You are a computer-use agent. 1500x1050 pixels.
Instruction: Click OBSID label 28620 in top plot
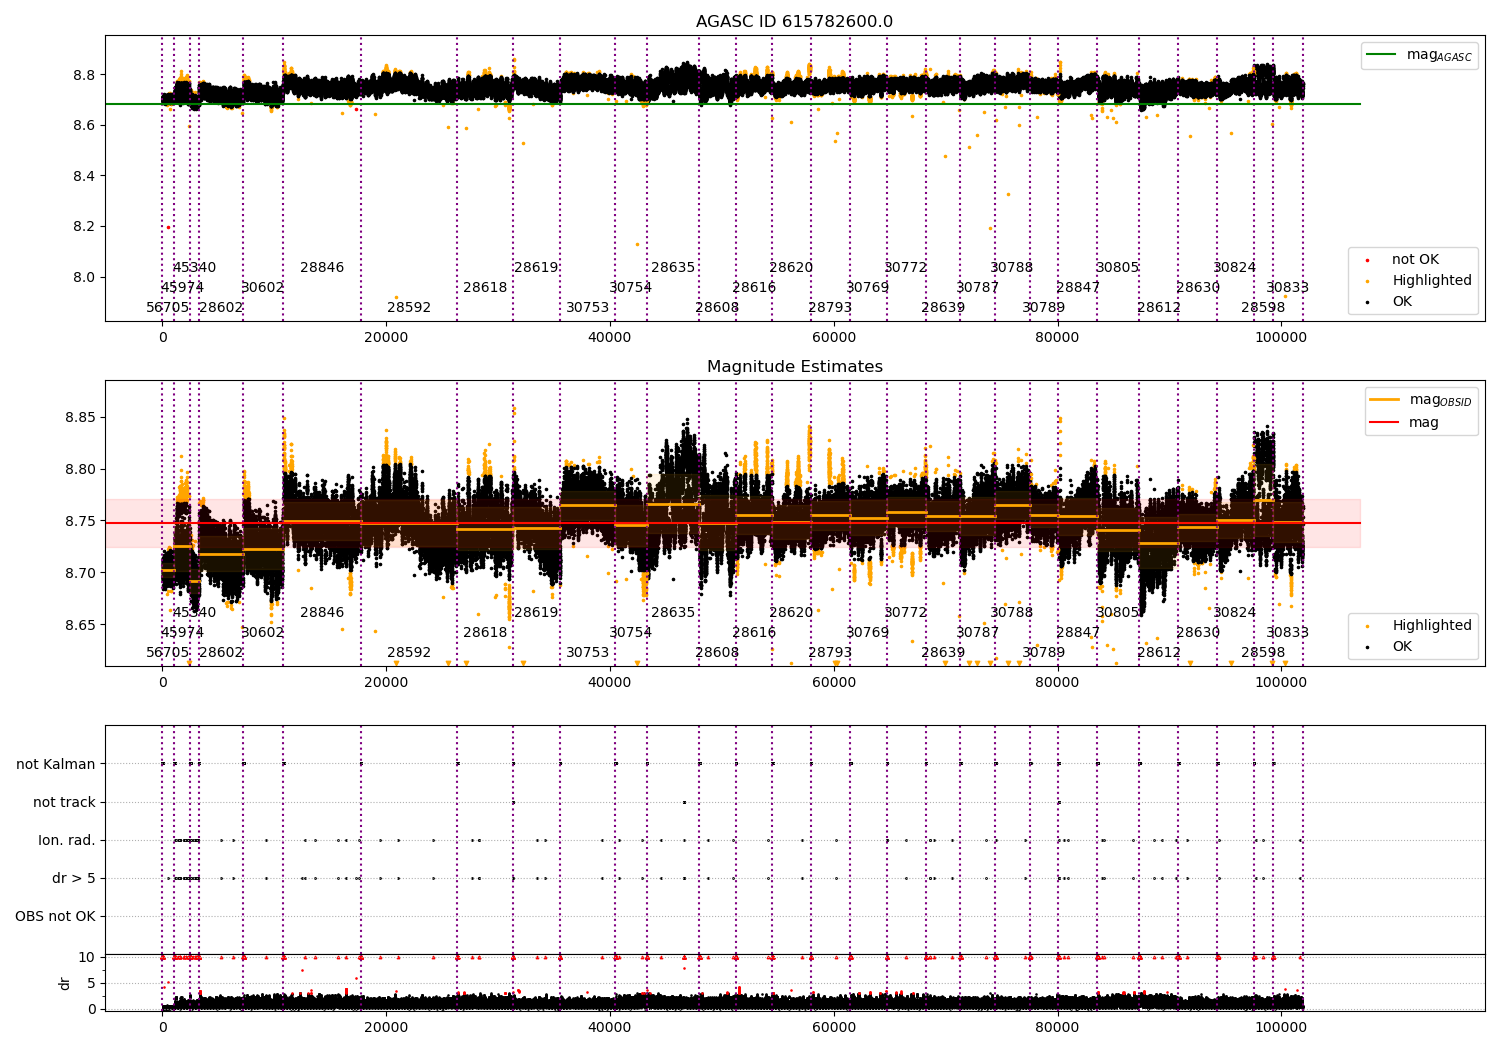(791, 268)
